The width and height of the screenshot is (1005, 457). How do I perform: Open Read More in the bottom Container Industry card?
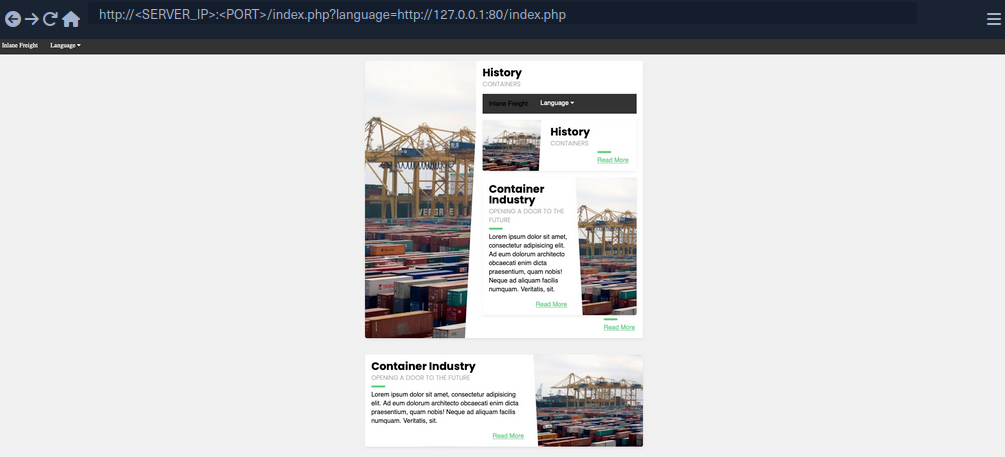point(508,436)
